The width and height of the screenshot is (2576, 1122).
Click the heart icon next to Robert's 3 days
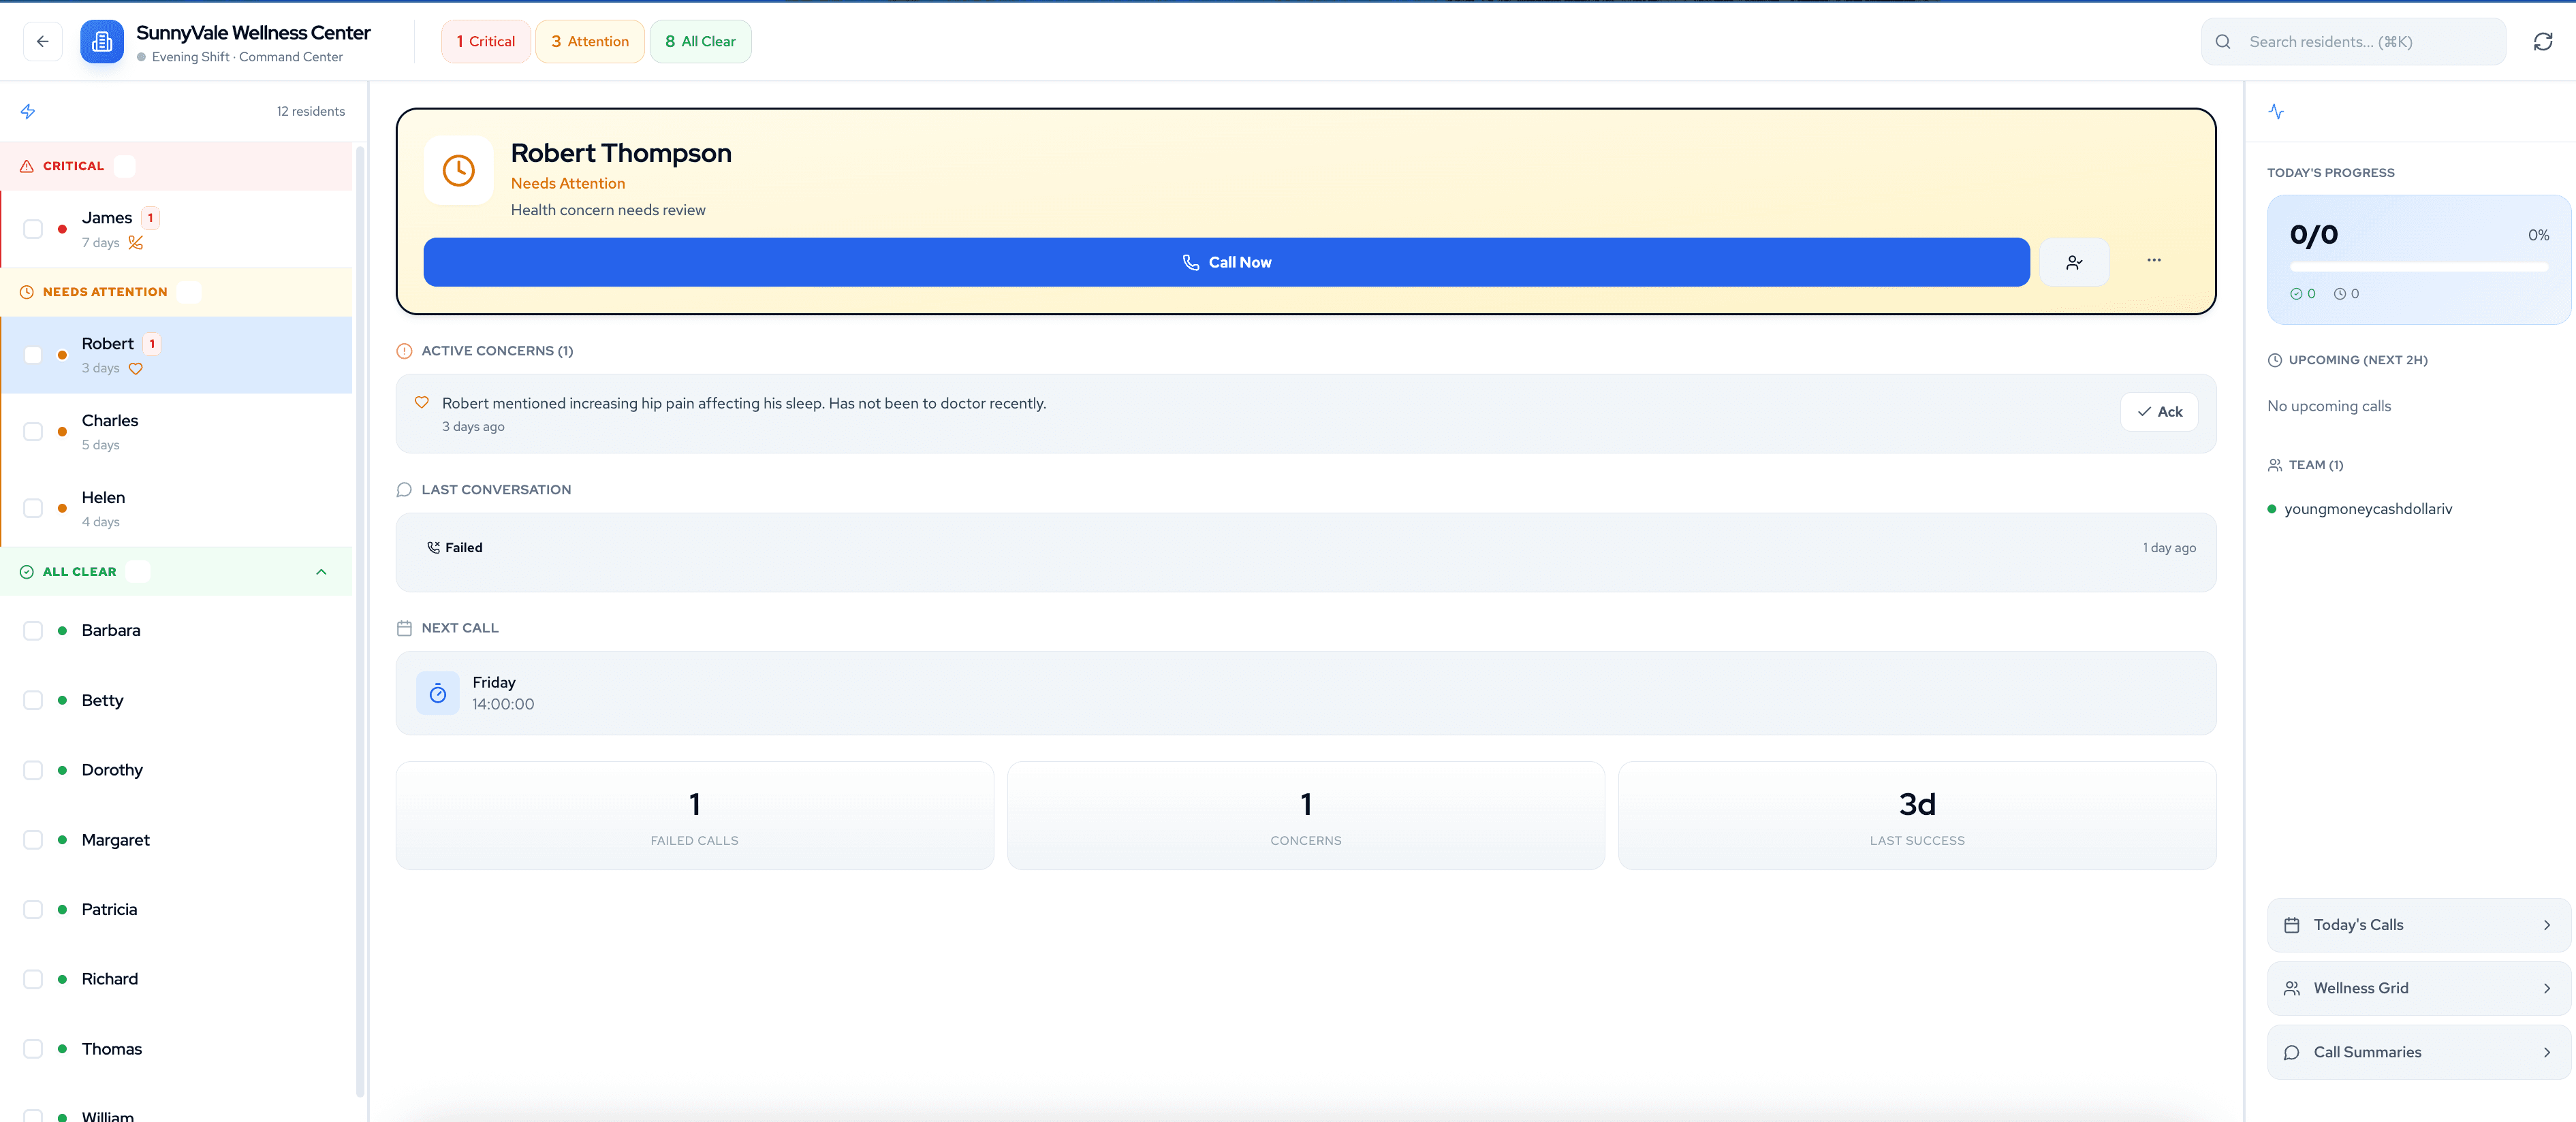[x=136, y=368]
